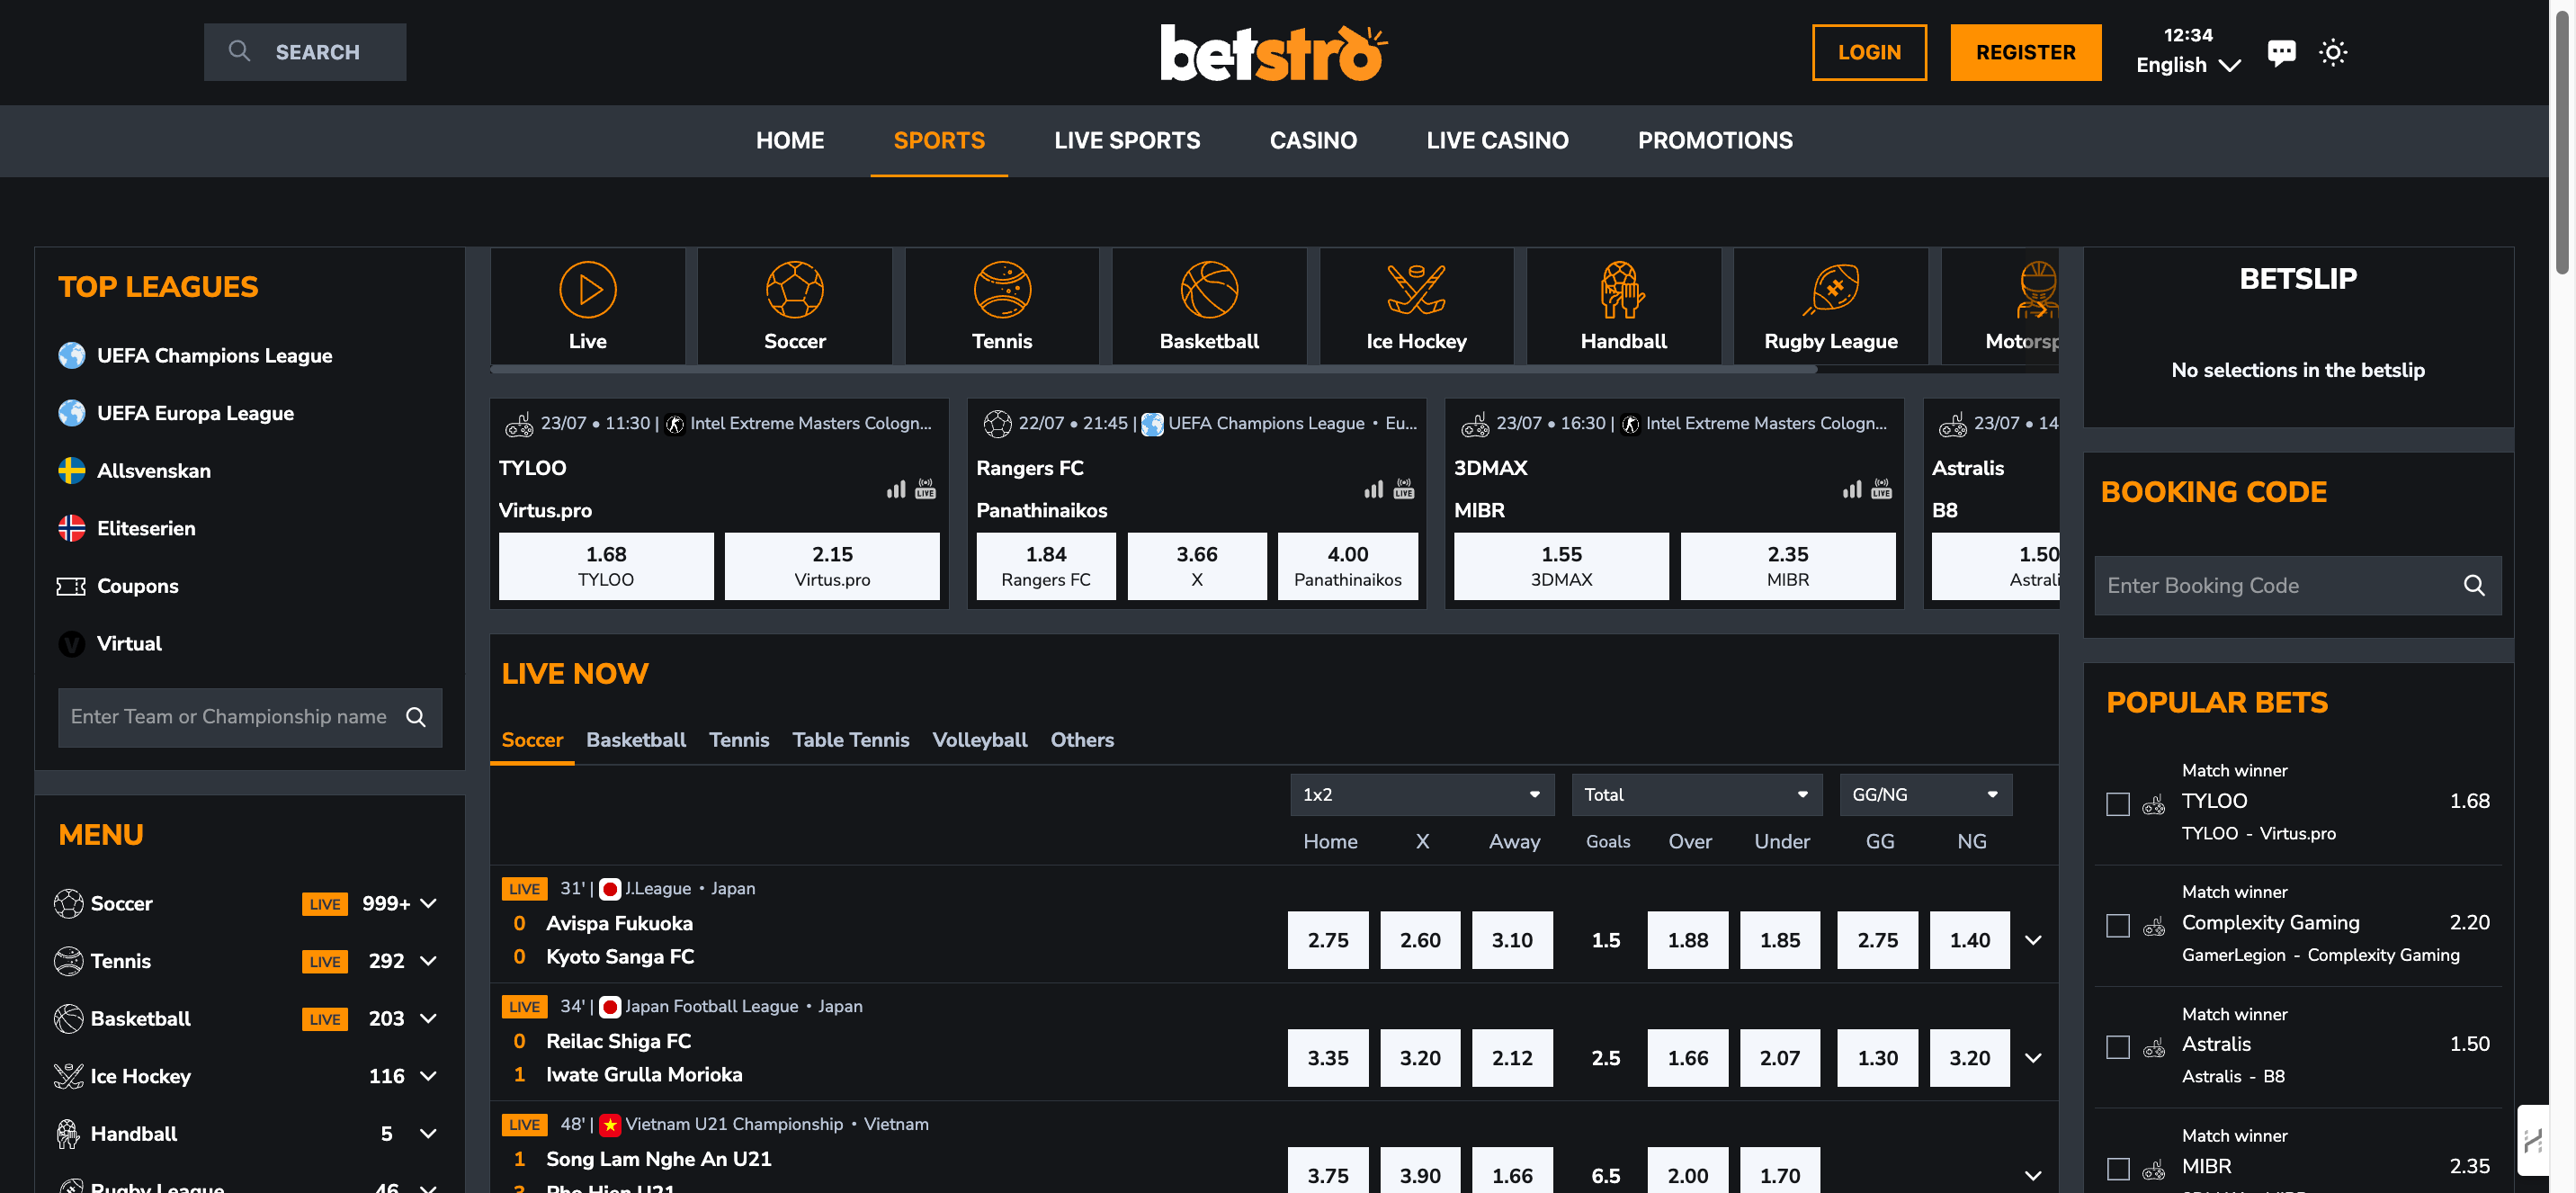Screen dimensions: 2576x1193
Task: Open statistics icon for 3DMAX match card
Action: tap(1852, 489)
